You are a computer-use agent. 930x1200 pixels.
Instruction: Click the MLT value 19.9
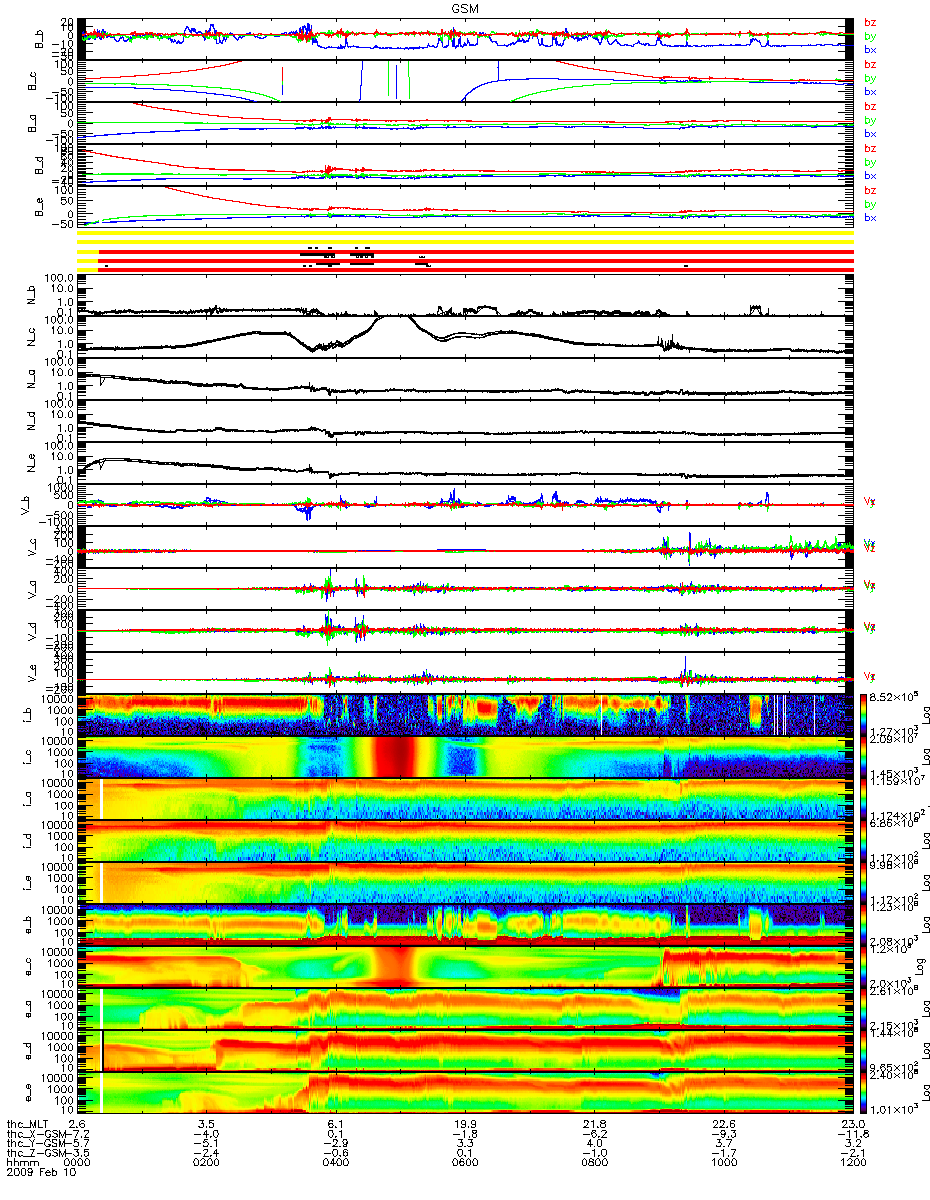point(466,1125)
